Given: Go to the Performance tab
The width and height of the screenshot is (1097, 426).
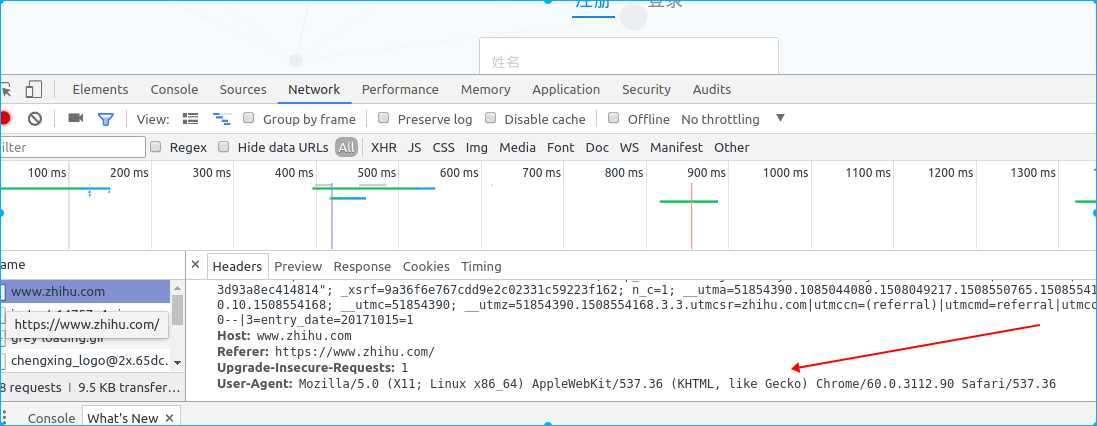Looking at the screenshot, I should pos(400,90).
